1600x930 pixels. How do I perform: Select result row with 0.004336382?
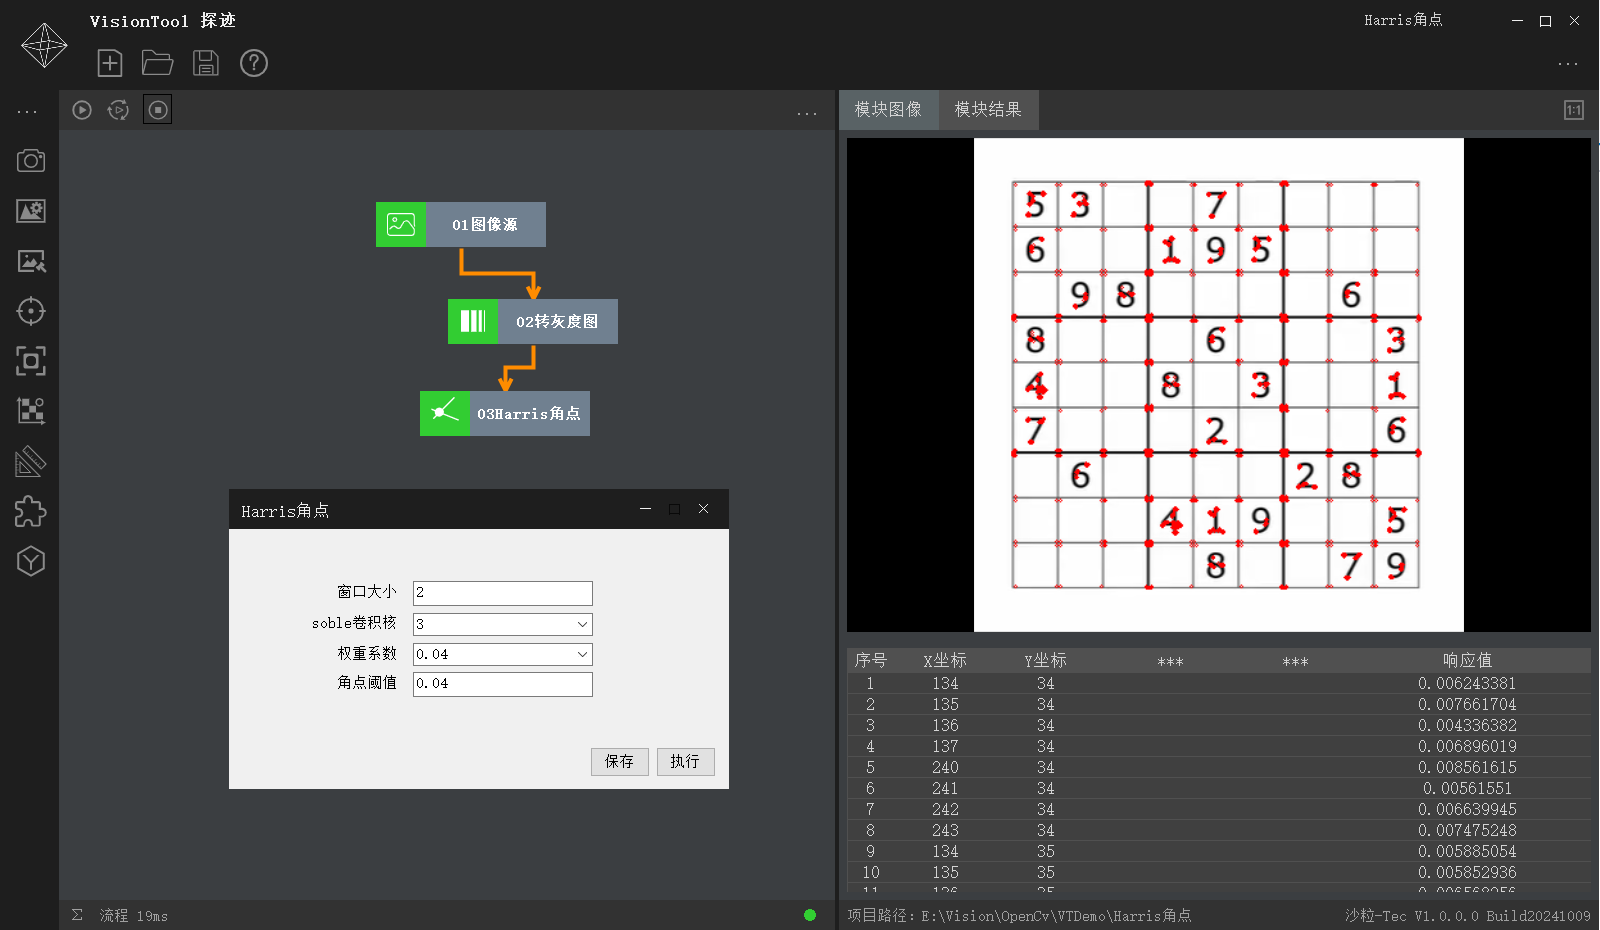coord(1219,725)
